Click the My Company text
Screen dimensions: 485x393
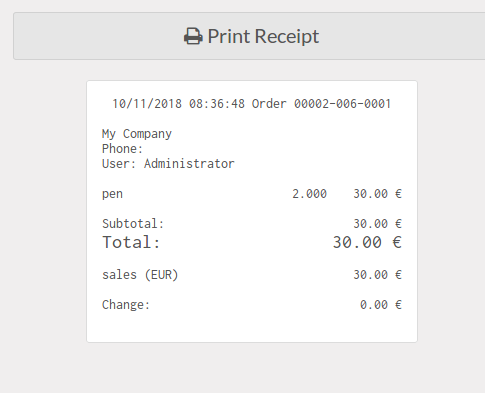click(137, 134)
